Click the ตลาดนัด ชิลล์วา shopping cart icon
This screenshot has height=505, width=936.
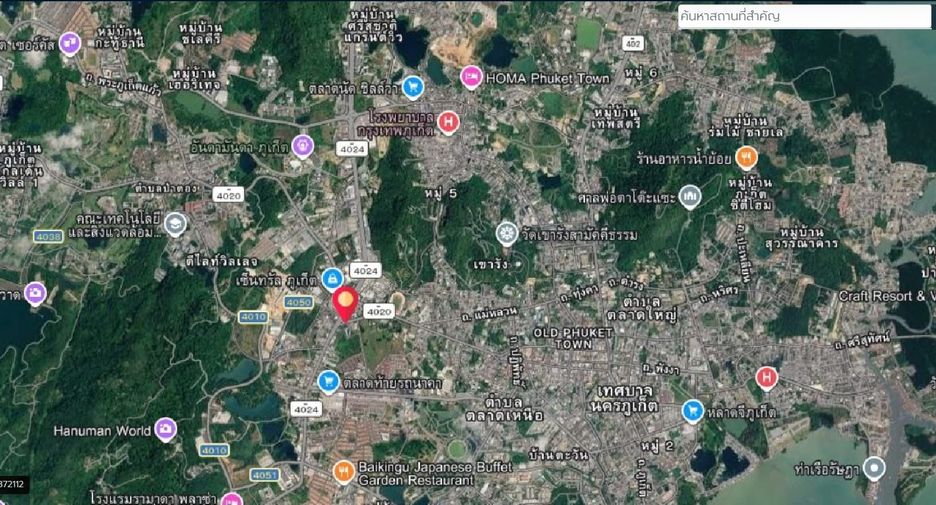pos(412,88)
